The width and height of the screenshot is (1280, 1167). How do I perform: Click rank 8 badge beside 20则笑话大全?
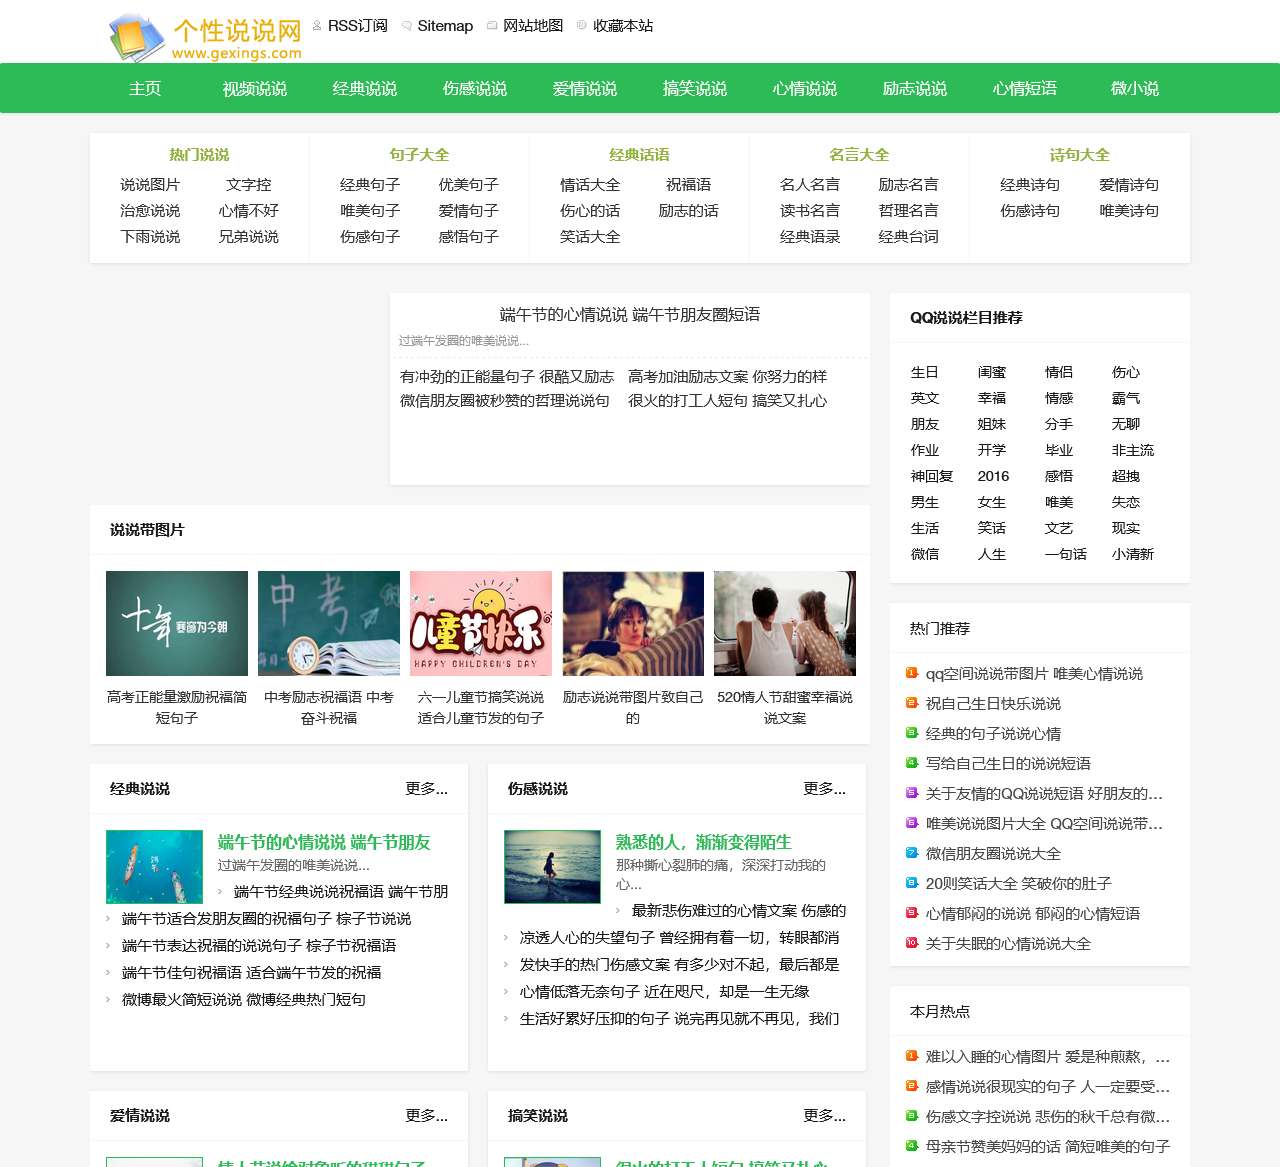(x=912, y=883)
